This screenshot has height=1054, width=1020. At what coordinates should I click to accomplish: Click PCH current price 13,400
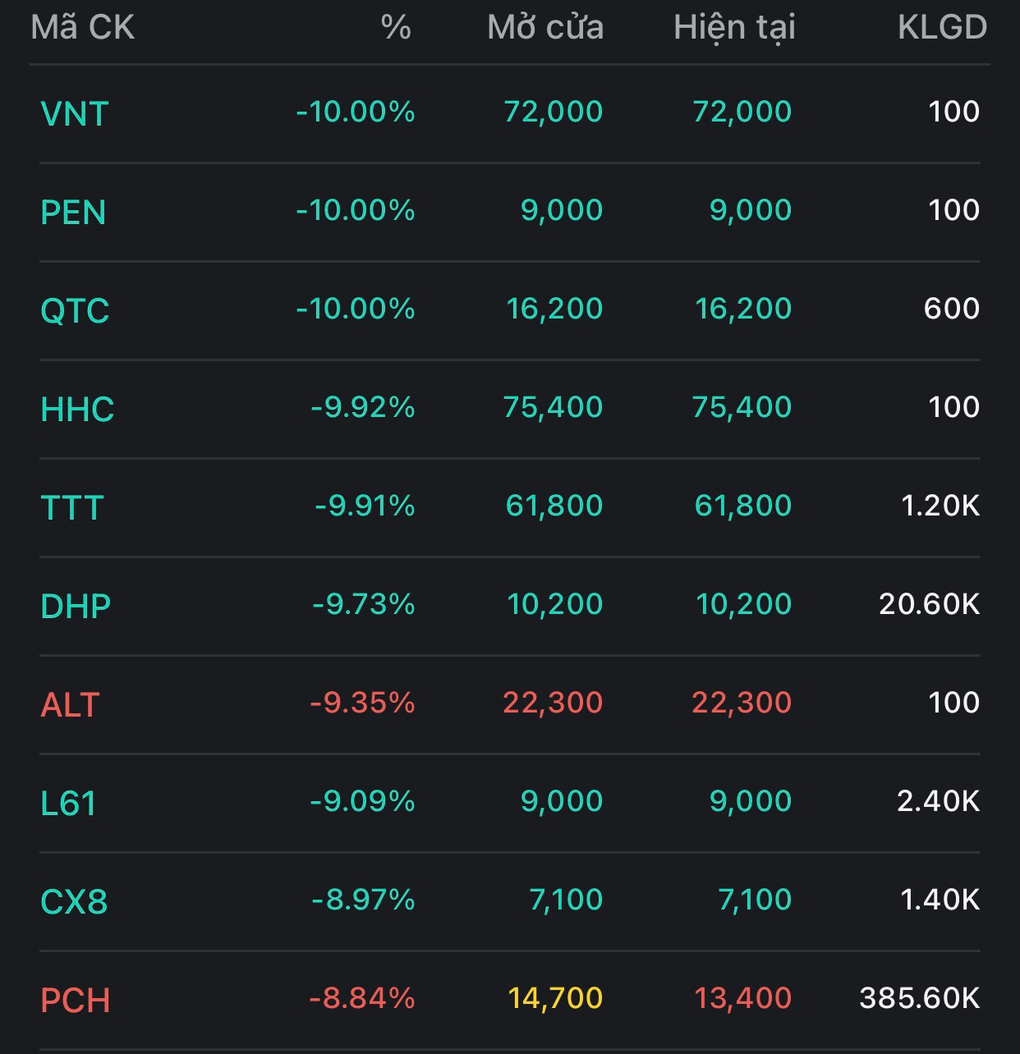[x=742, y=998]
